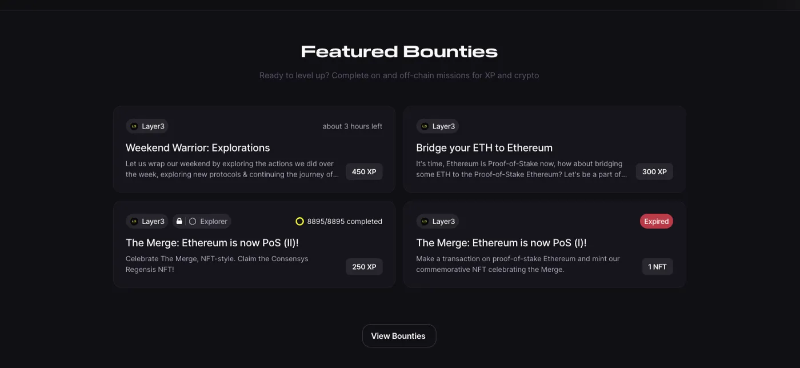The image size is (800, 368).
Task: Open Weekend Warrior: Explorations bounty title
Action: point(197,148)
